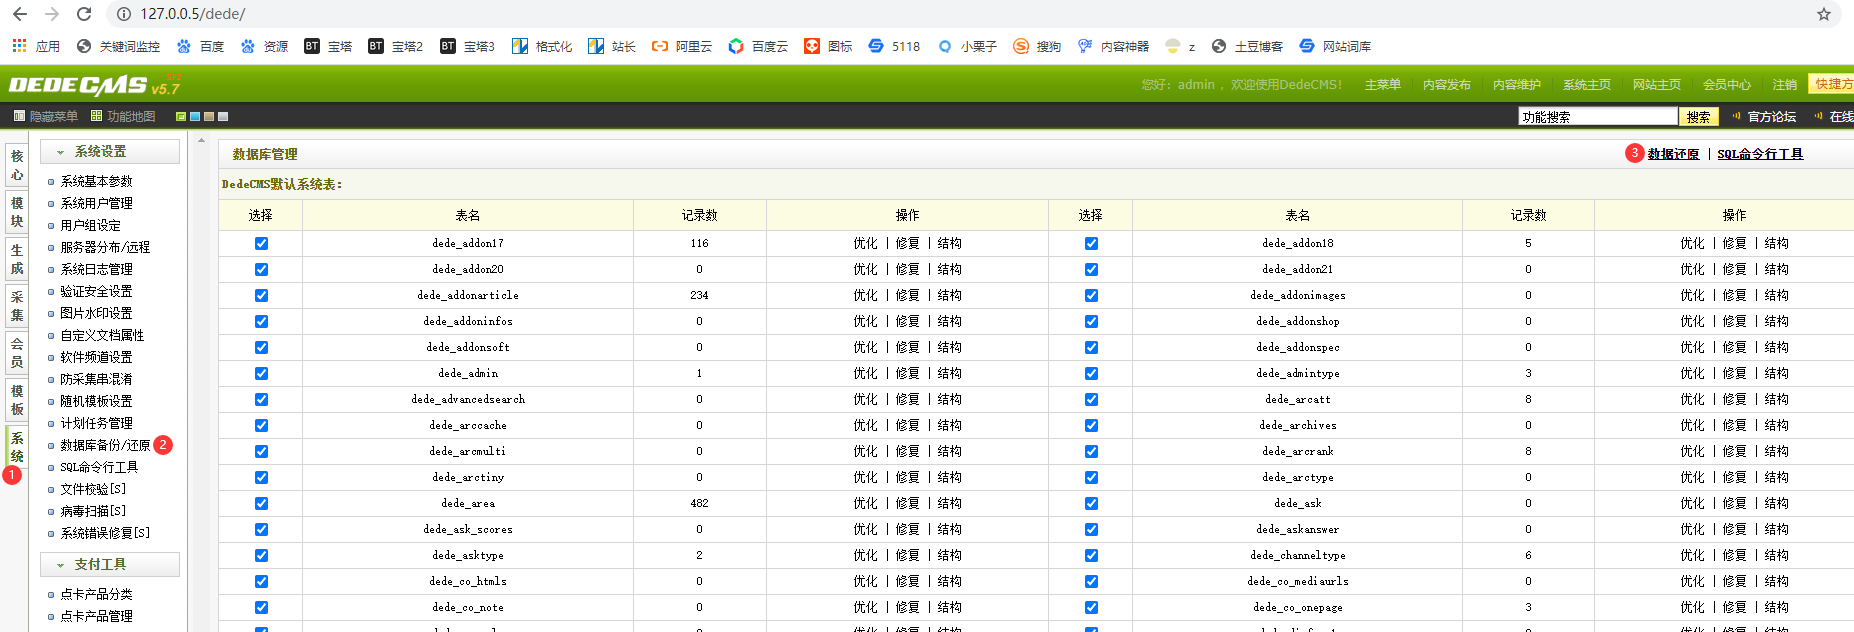The width and height of the screenshot is (1854, 632).
Task: Switch to the 核心 vertical tab
Action: tap(17, 166)
